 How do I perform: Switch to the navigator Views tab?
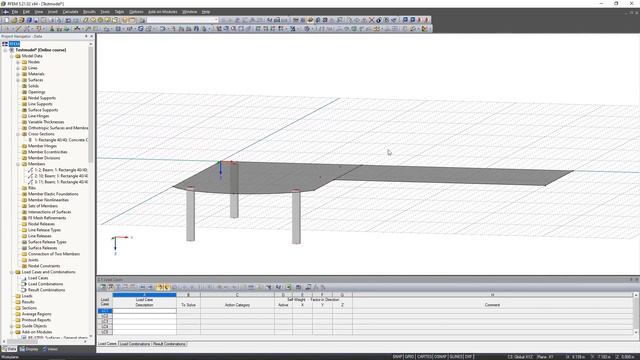click(x=51, y=349)
